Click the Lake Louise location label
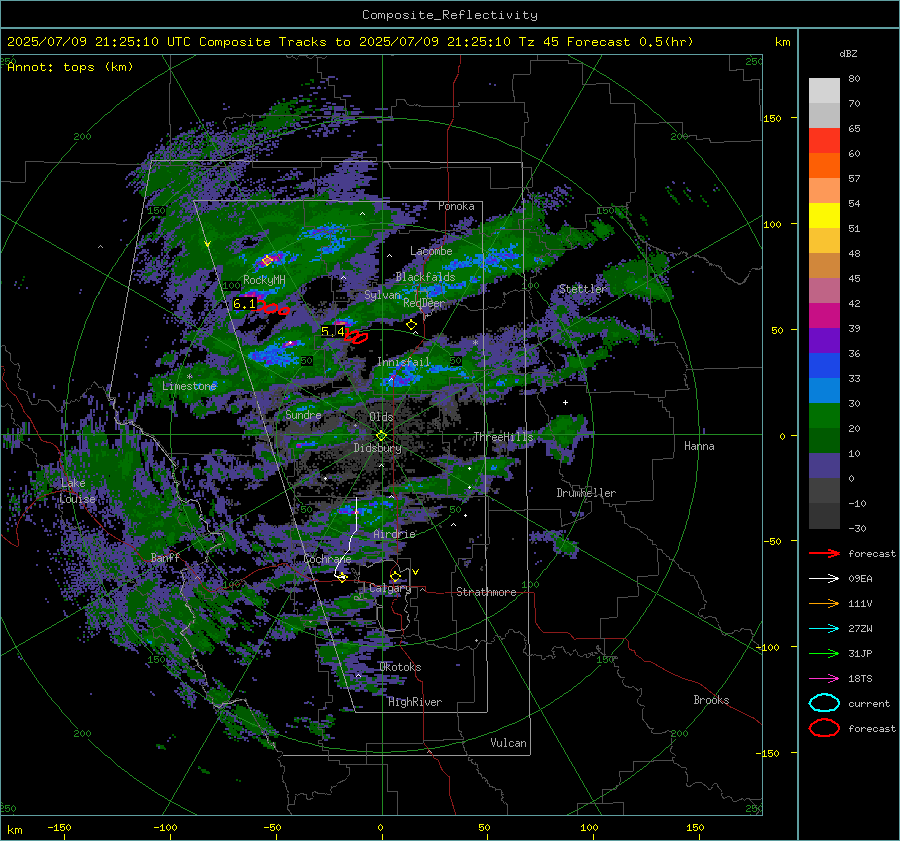 pyautogui.click(x=78, y=491)
